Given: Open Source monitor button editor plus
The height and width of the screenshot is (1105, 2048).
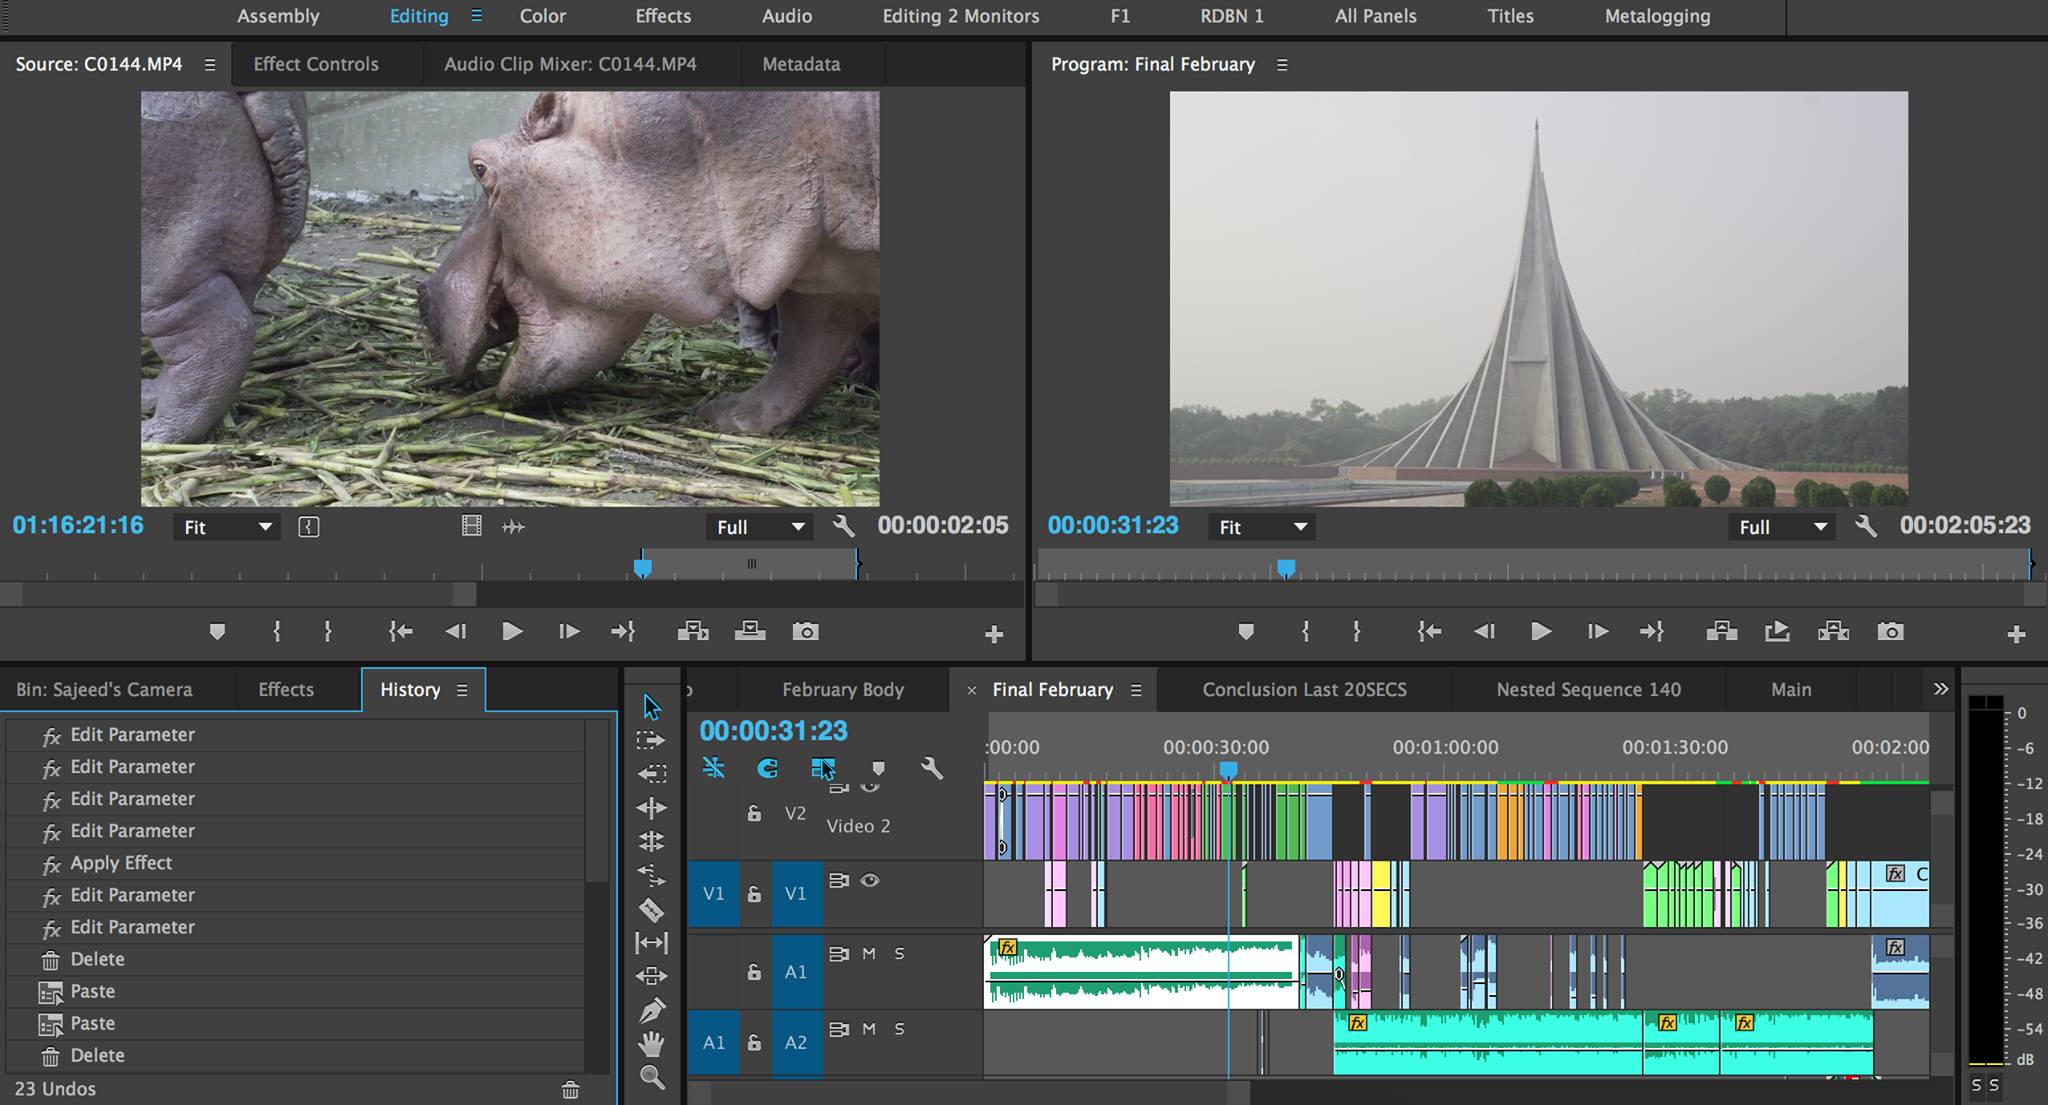Looking at the screenshot, I should (x=994, y=634).
